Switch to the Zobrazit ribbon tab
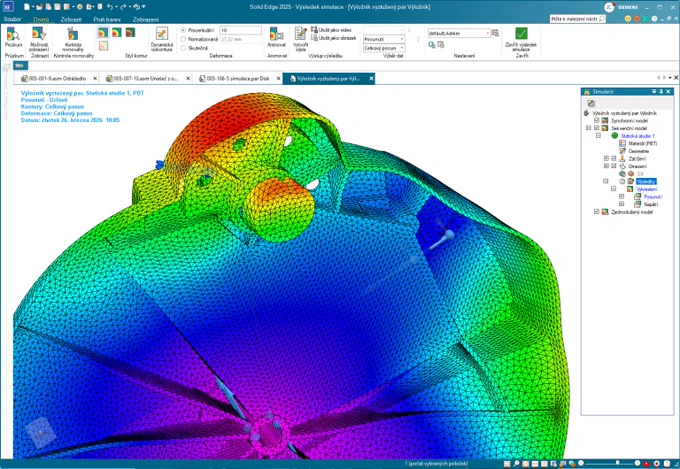 click(71, 19)
